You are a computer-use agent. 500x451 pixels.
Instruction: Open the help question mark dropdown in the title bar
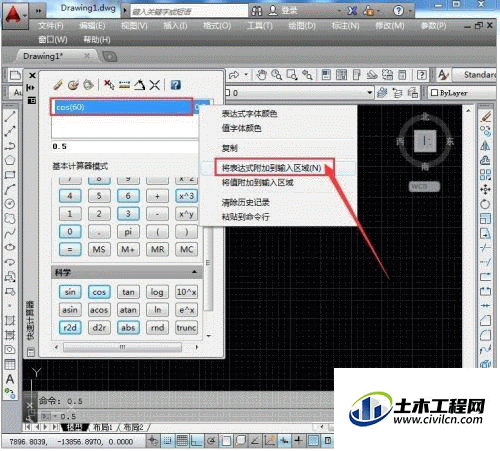410,11
